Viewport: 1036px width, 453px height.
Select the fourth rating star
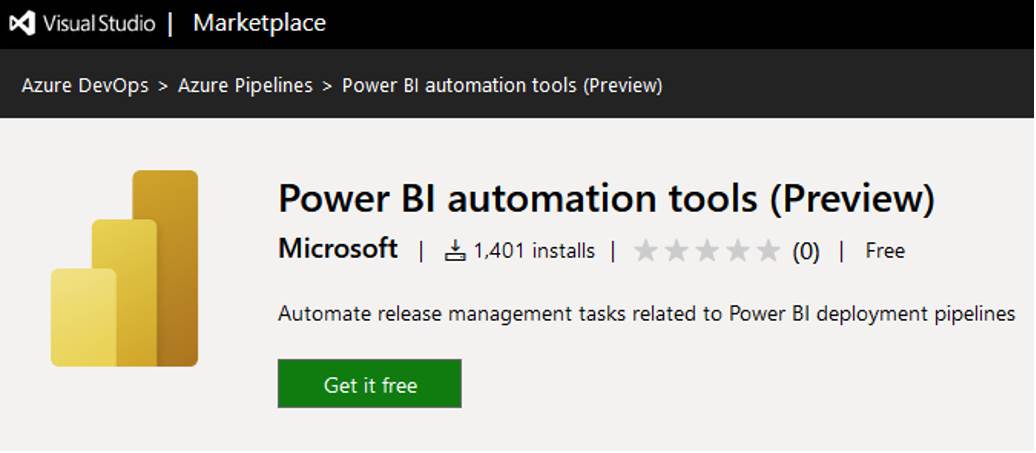click(x=738, y=251)
